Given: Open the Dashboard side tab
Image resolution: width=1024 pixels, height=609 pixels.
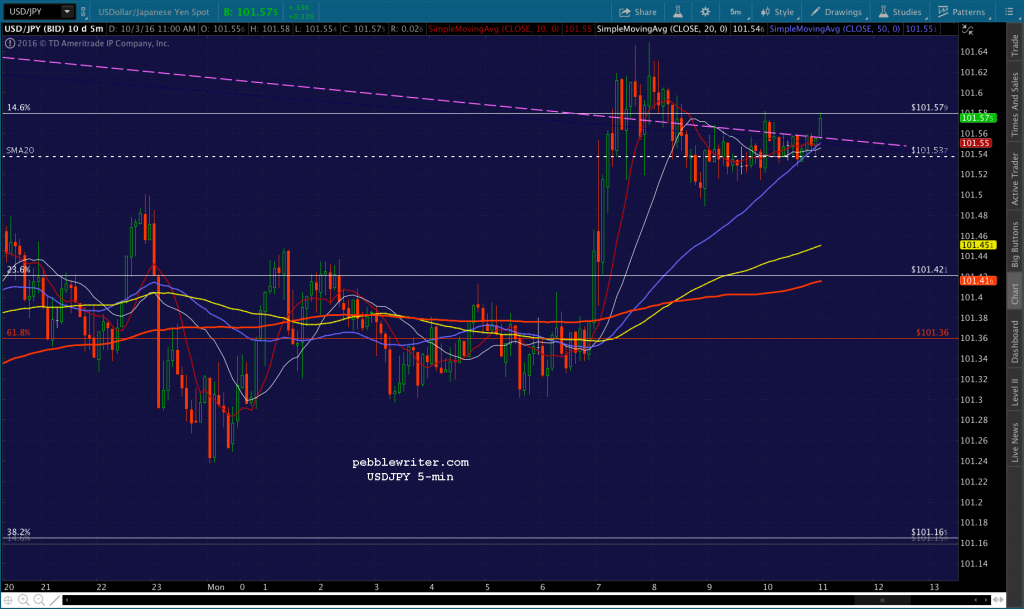Looking at the screenshot, I should (x=1015, y=341).
